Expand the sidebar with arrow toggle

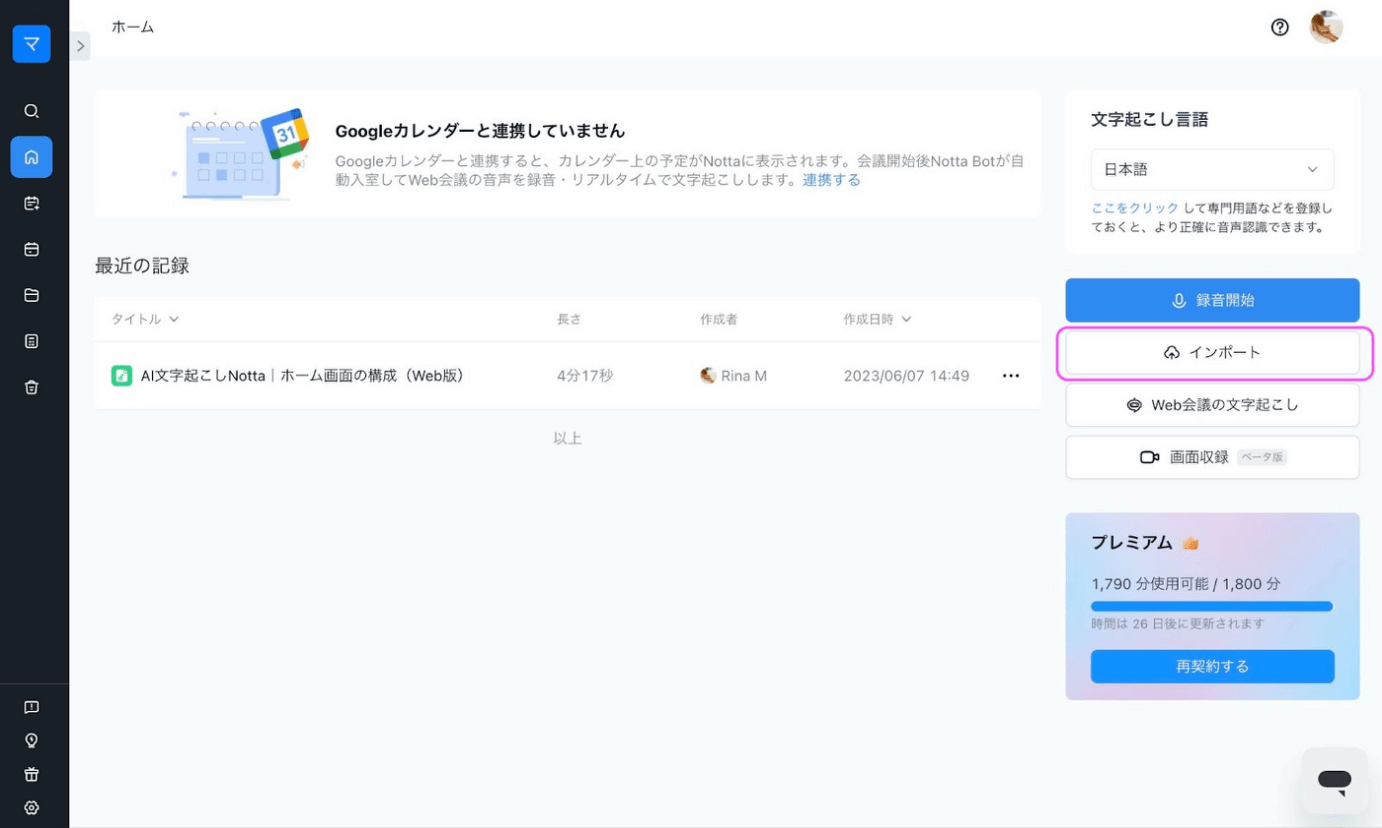(x=80, y=45)
